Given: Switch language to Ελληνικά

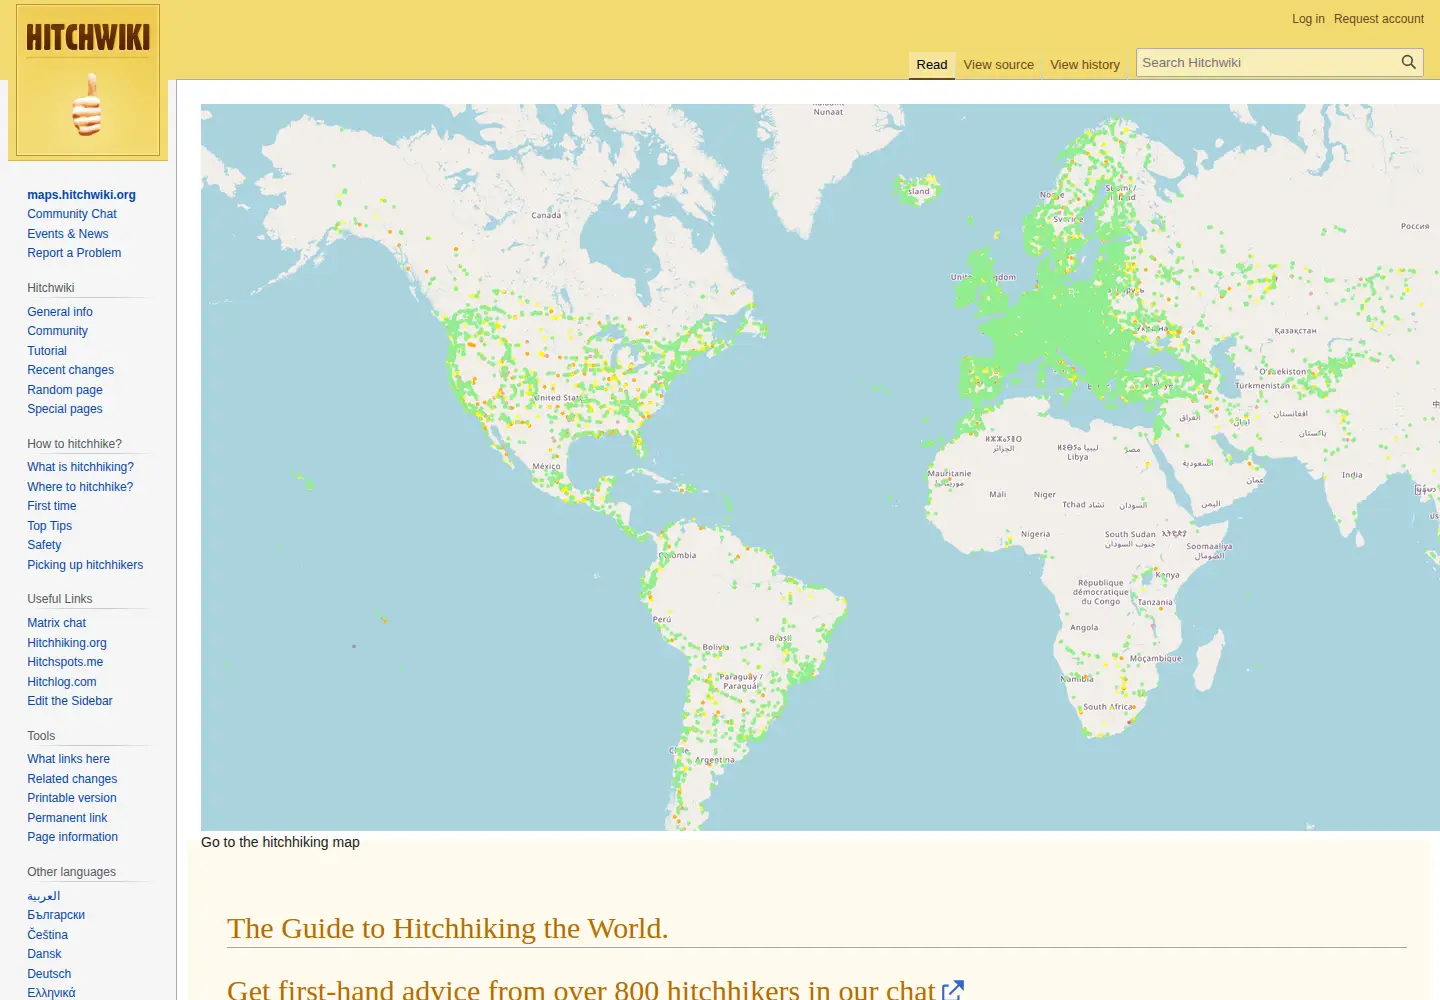Looking at the screenshot, I should pos(51,993).
